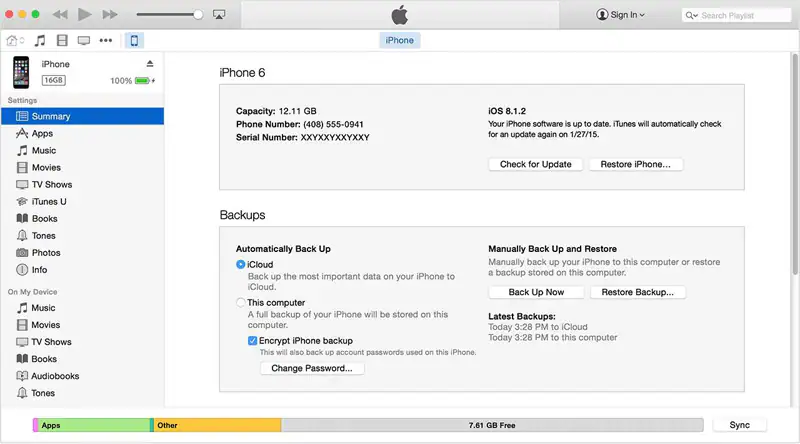Image resolution: width=800 pixels, height=444 pixels.
Task: Click the Check for Update button
Action: pyautogui.click(x=535, y=164)
